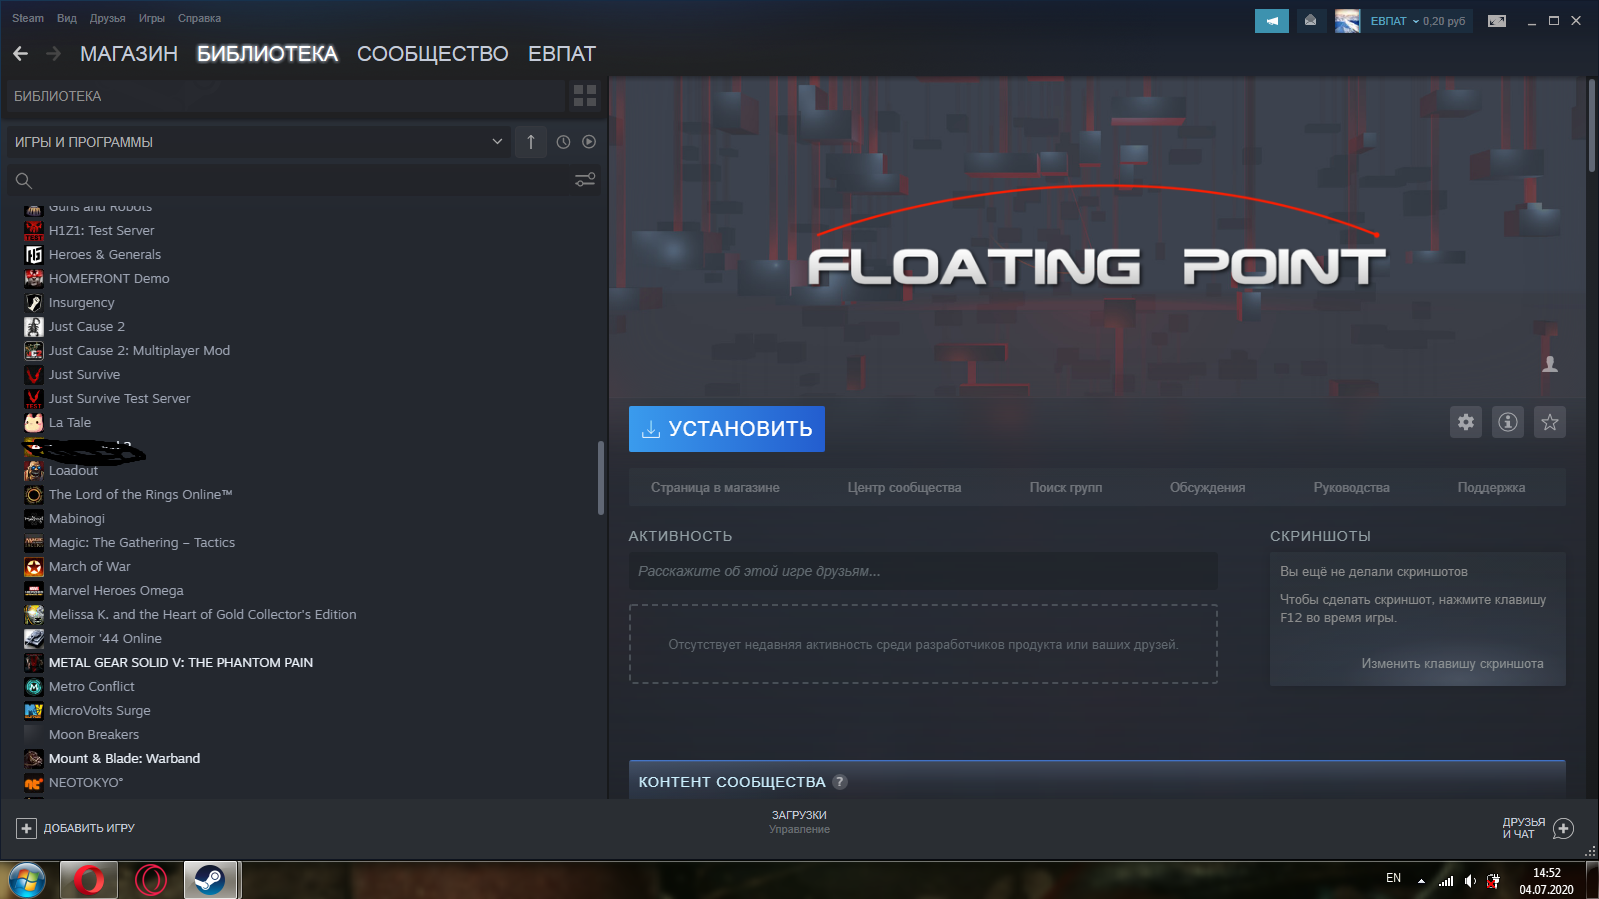Click the Metro Conflict game icon
The width and height of the screenshot is (1599, 899).
pos(34,686)
